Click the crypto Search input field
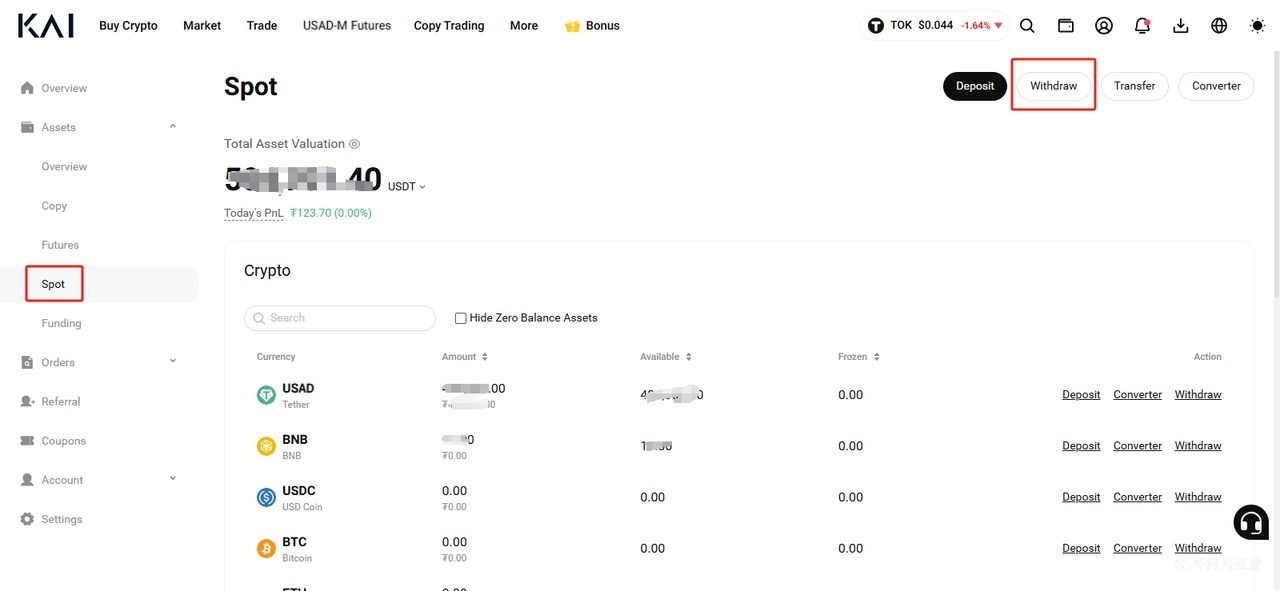Image resolution: width=1280 pixels, height=591 pixels. [340, 318]
